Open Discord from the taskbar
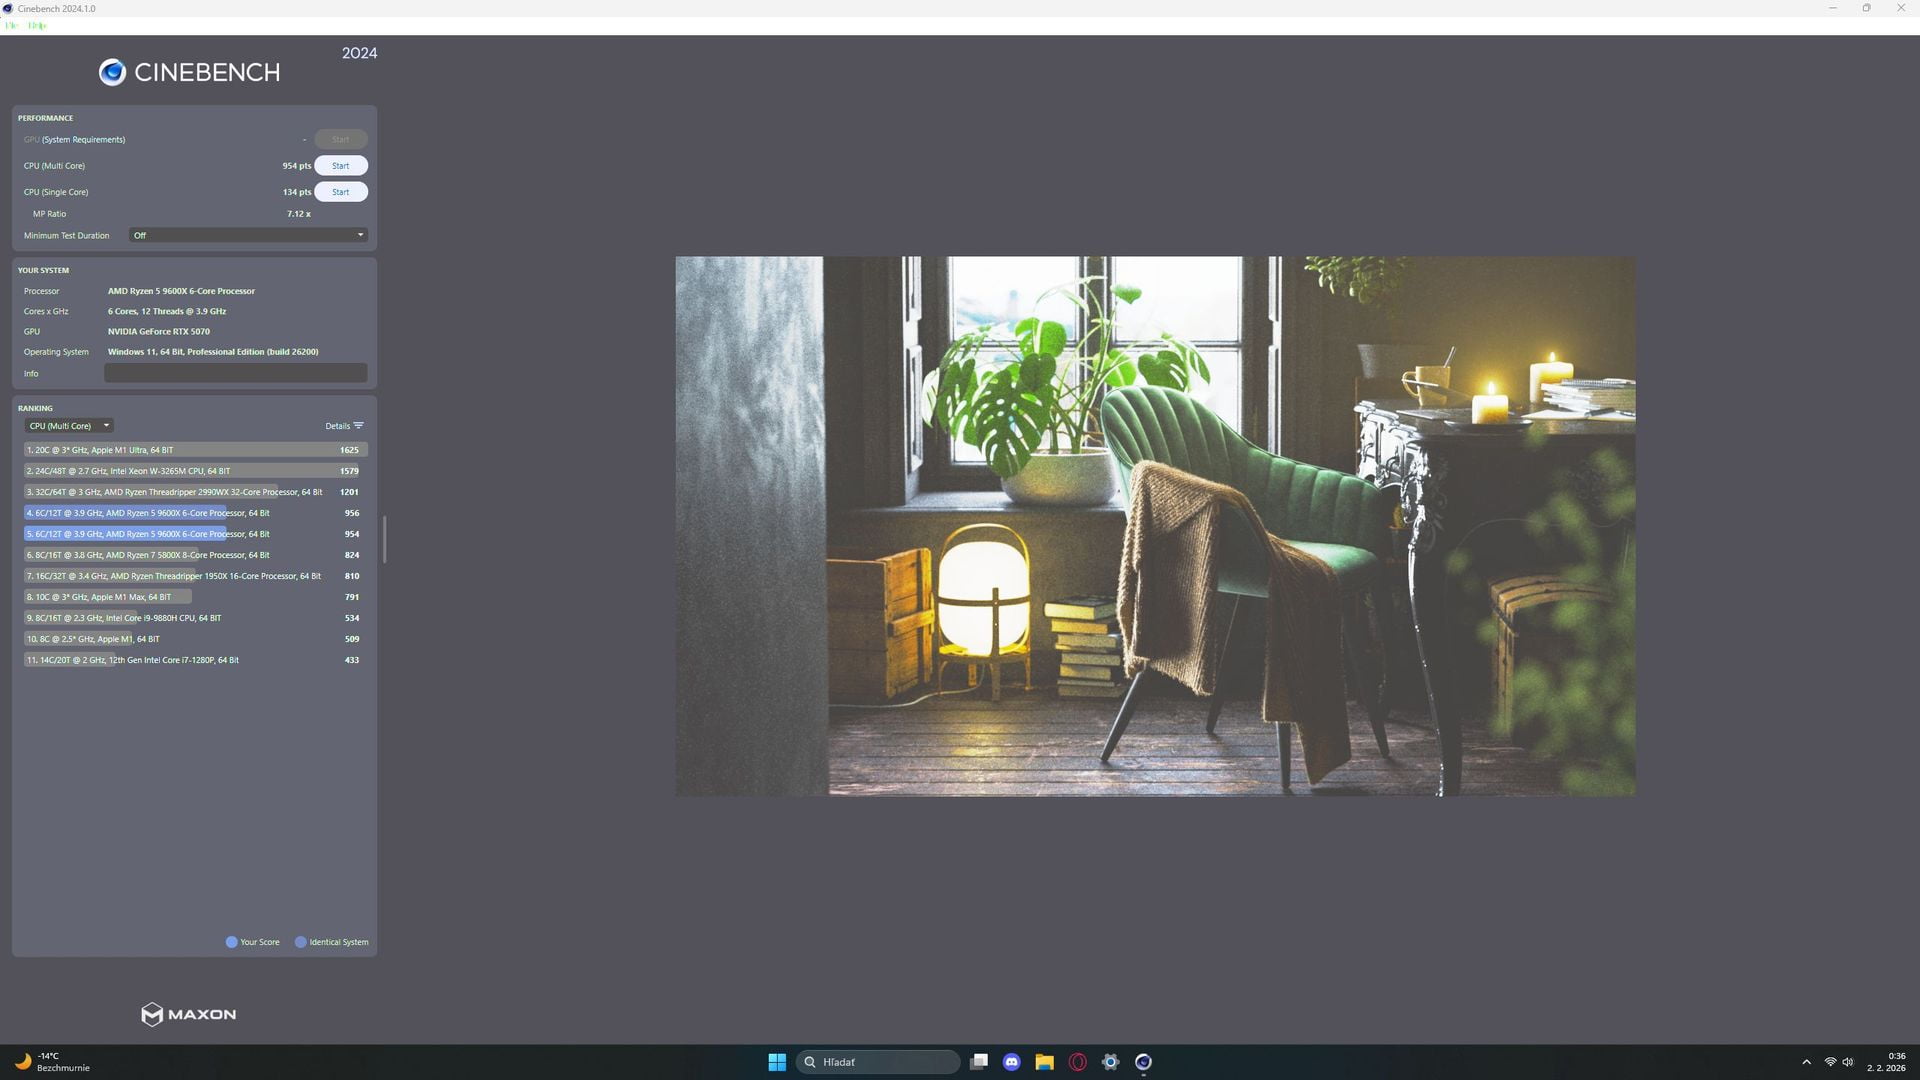Screen dimensions: 1920x1080 (1012, 1062)
